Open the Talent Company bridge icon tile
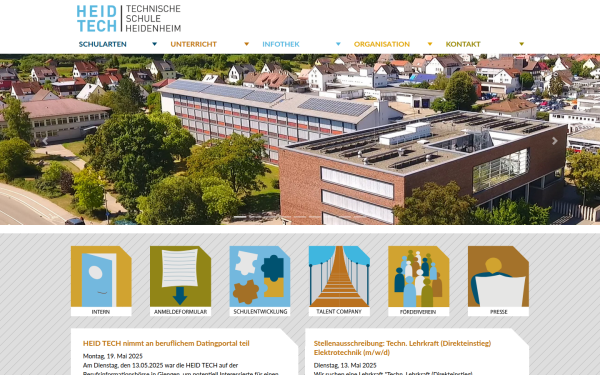This screenshot has width=600, height=375. (x=339, y=276)
